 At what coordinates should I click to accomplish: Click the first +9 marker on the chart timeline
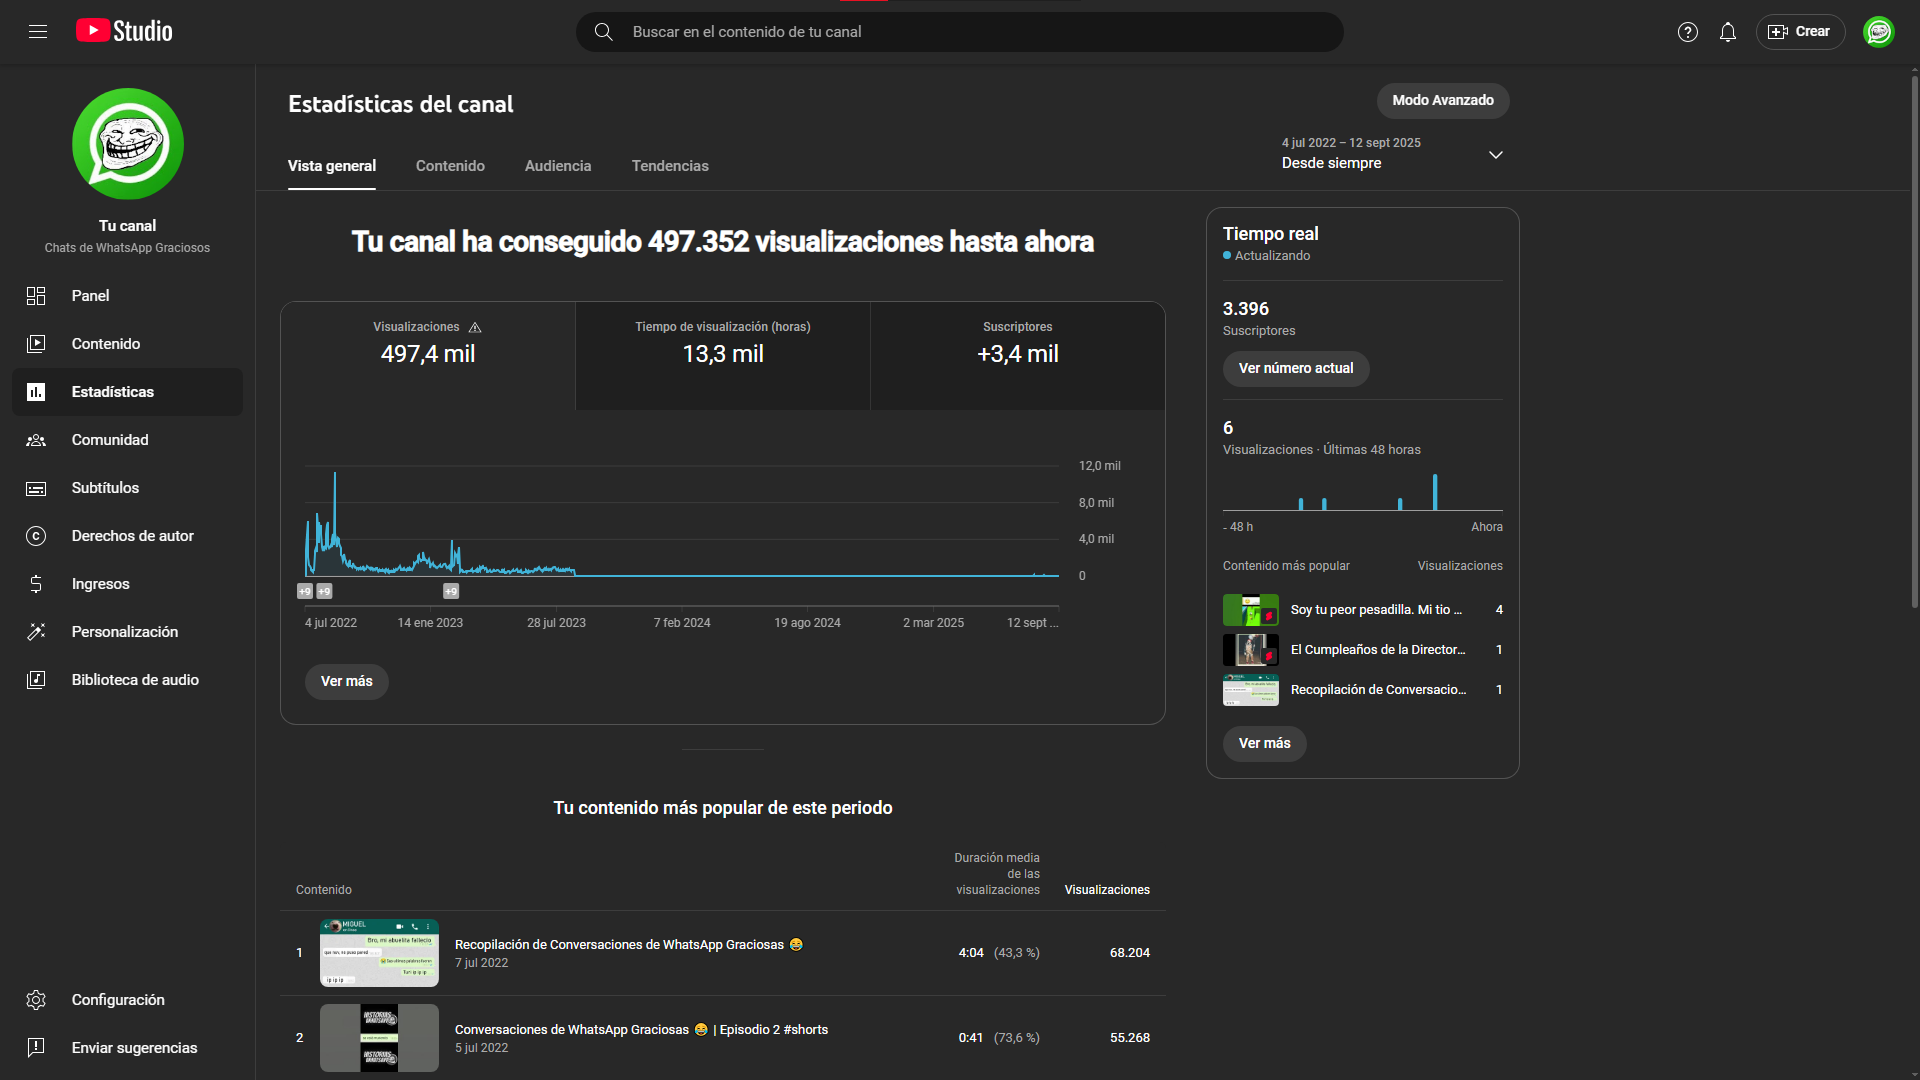click(x=305, y=592)
